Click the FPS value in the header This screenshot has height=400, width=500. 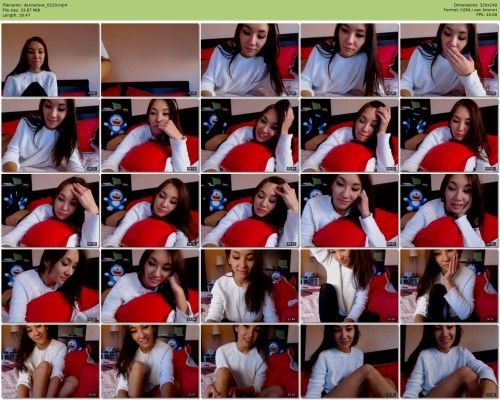click(487, 15)
